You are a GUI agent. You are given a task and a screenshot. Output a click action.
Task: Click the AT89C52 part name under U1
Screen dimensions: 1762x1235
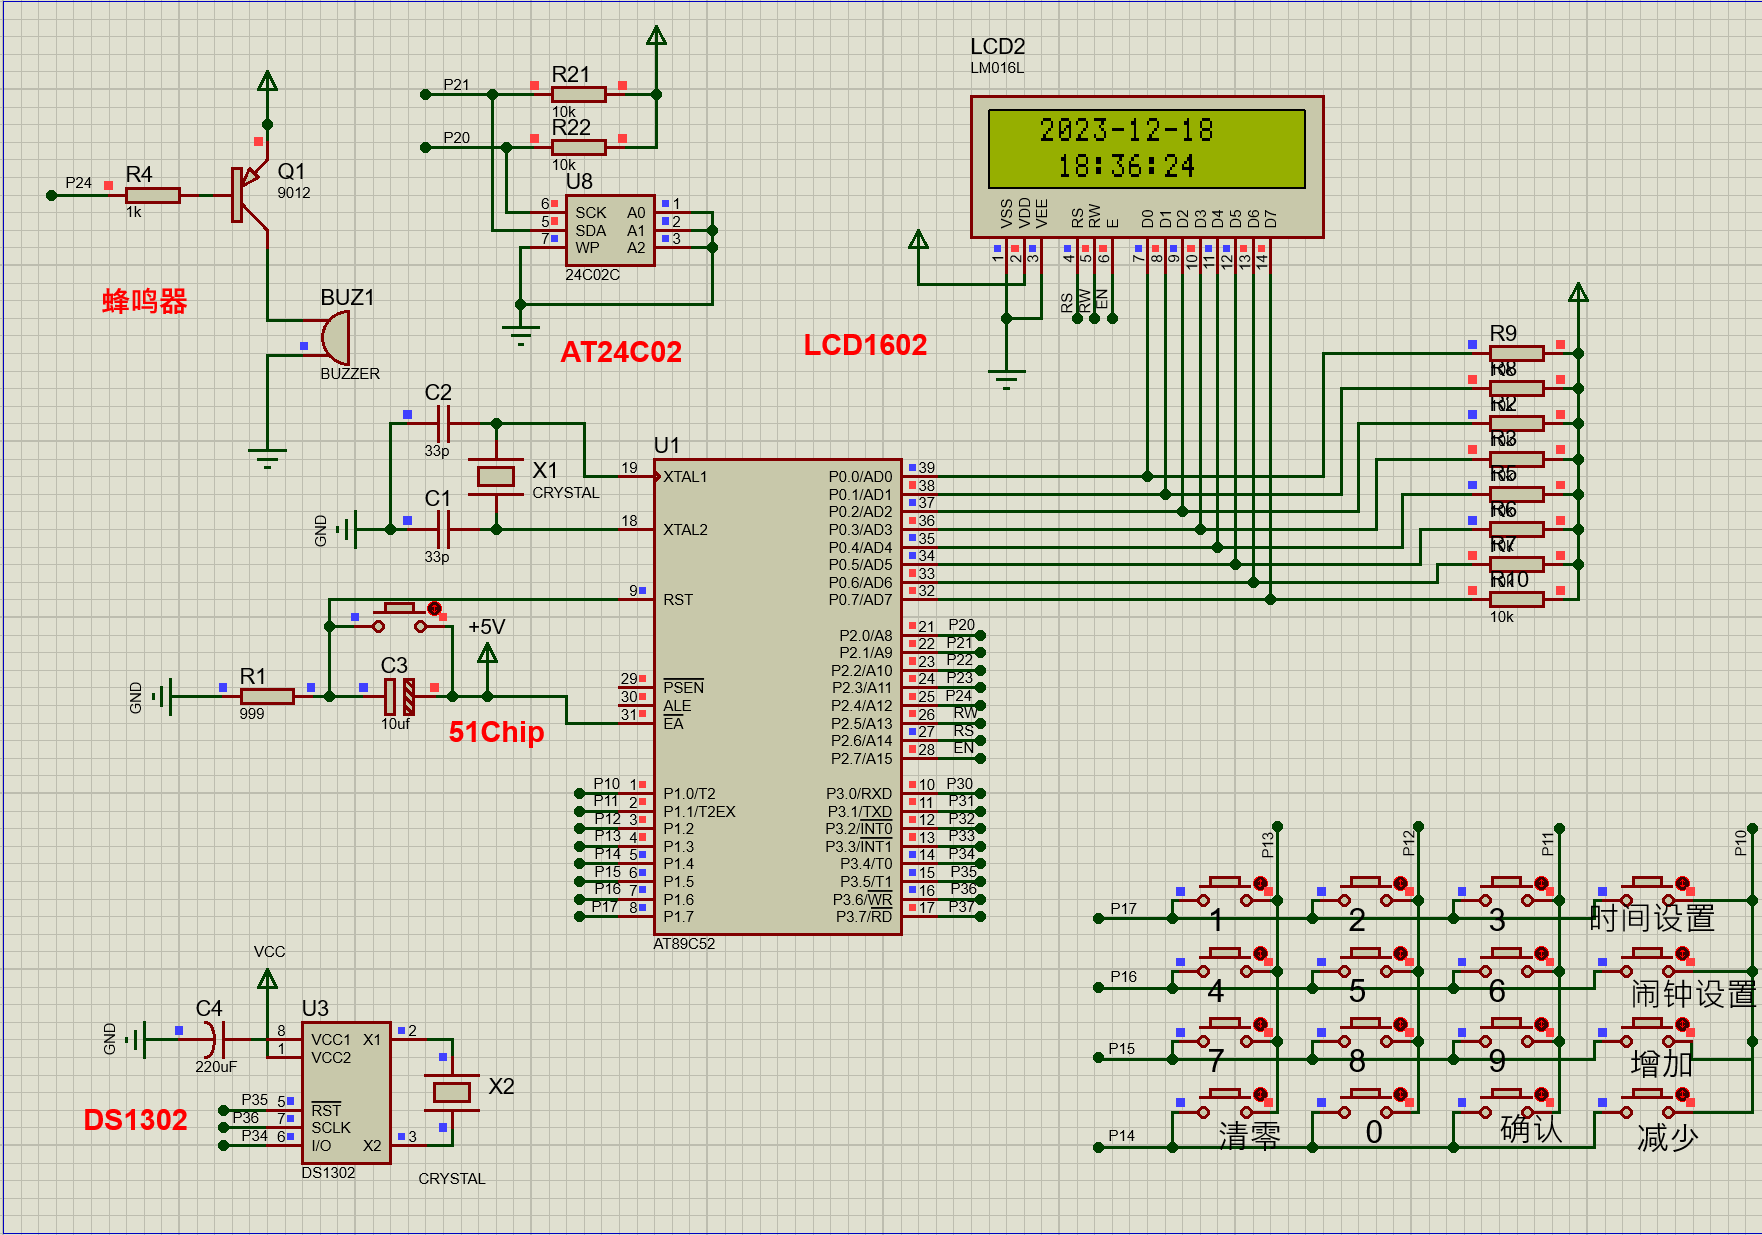coord(684,944)
